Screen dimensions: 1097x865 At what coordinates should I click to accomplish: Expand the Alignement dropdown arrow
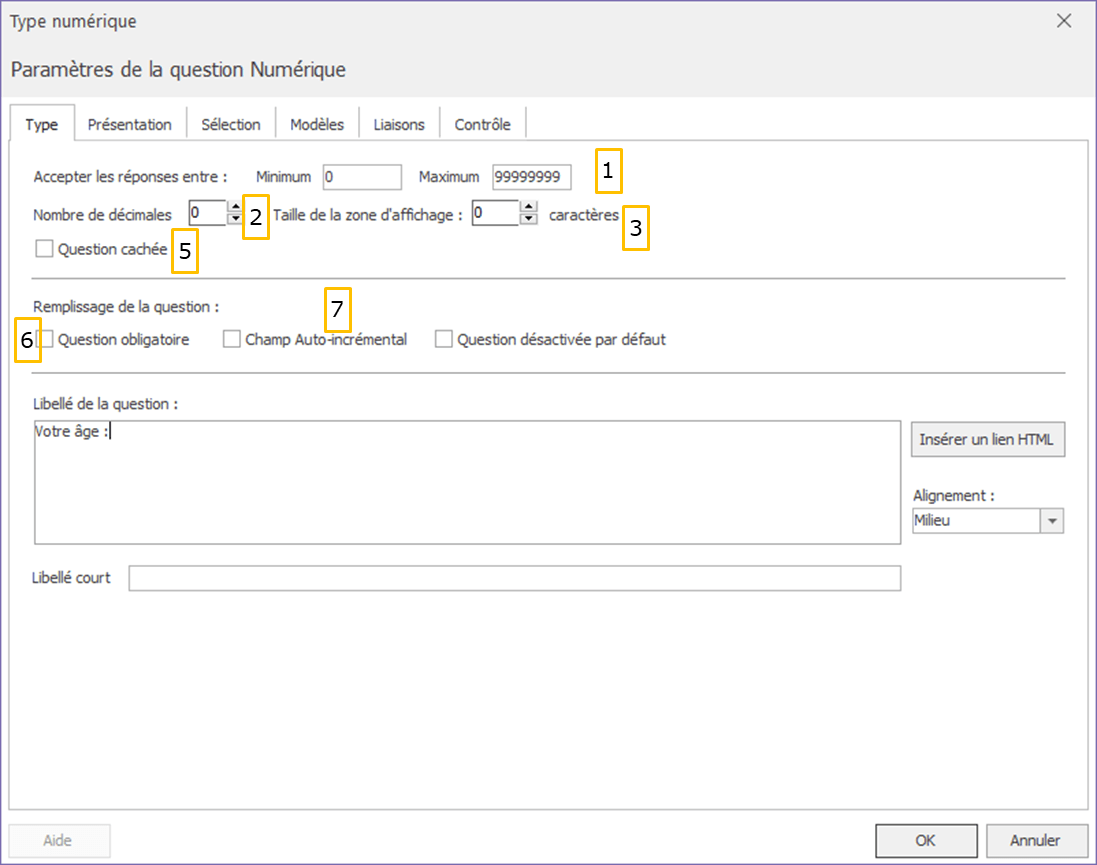pos(1052,521)
